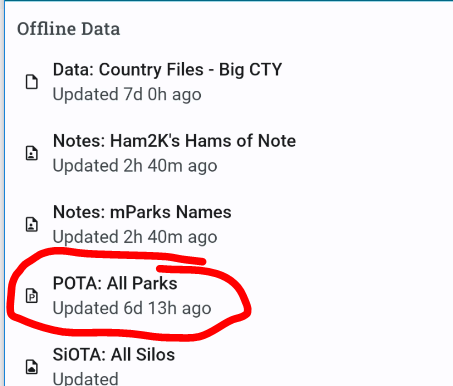
Task: Click the Hams of Note contact-file icon
Action: 32,153
